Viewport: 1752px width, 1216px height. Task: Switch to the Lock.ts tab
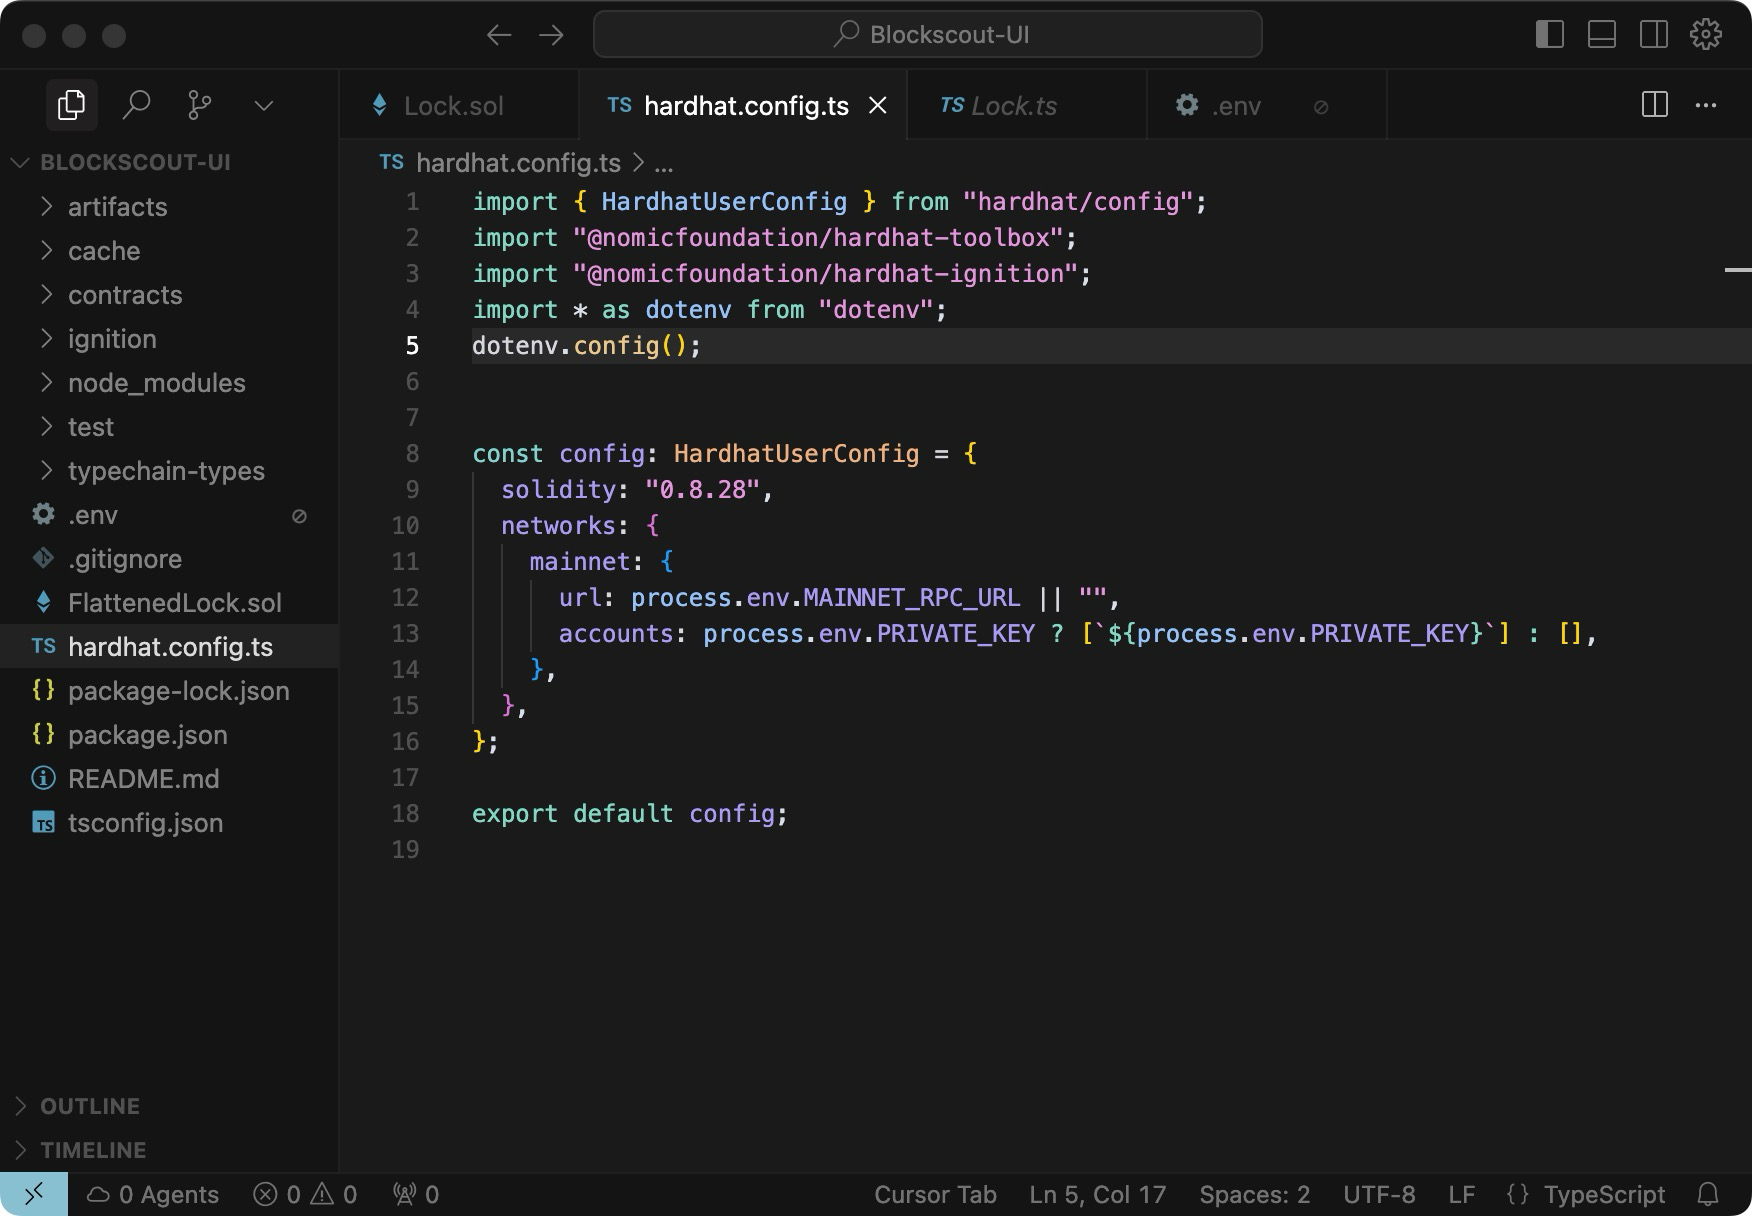coord(1027,105)
